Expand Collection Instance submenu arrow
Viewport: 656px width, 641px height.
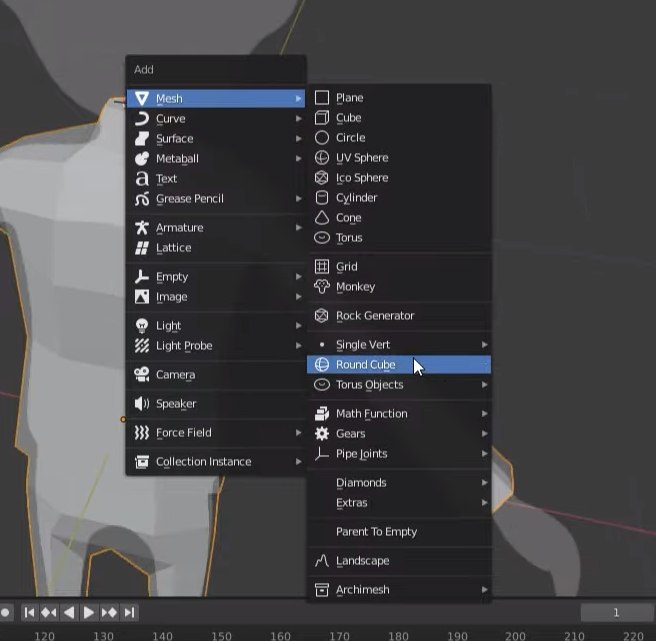298,462
